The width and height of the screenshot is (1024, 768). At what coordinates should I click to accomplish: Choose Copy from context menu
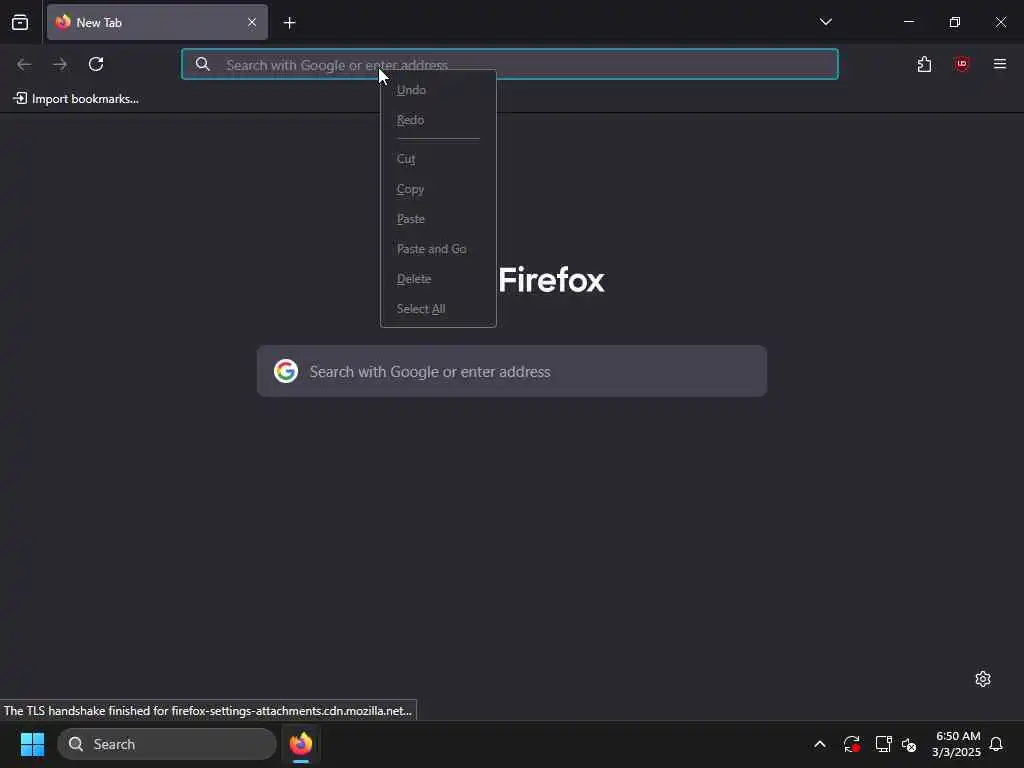click(438, 189)
